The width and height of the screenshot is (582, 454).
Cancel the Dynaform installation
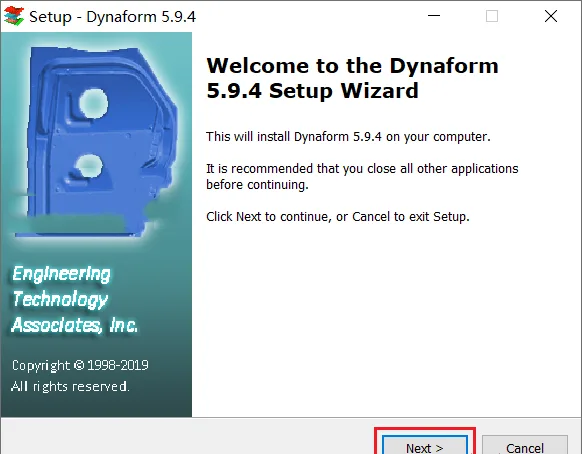[525, 445]
